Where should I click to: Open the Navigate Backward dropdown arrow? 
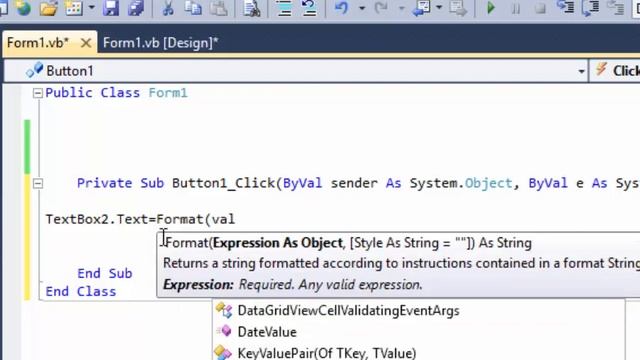439,8
